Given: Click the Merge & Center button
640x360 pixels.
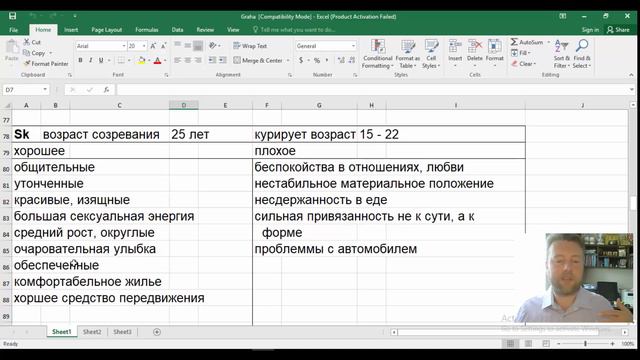Looking at the screenshot, I should coord(258,60).
